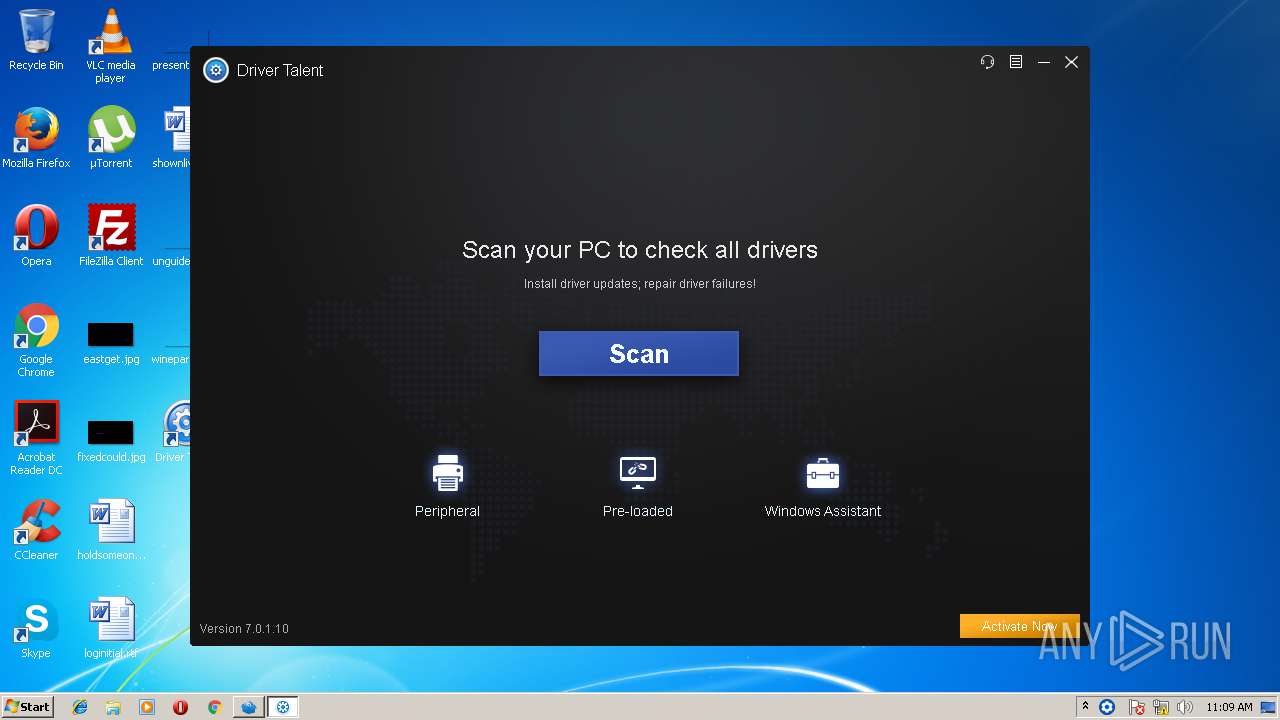Show hidden system tray icons
This screenshot has height=720, width=1280.
[1085, 707]
